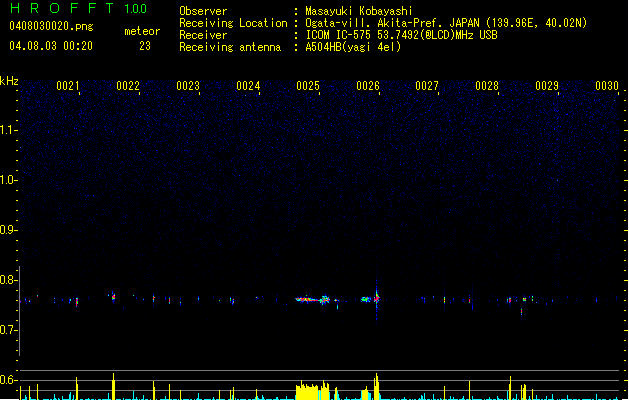Image resolution: width=629 pixels, height=400 pixels.
Task: Select the receiver text ICOM IC-575 53.7492 MHz USB
Action: point(401,35)
